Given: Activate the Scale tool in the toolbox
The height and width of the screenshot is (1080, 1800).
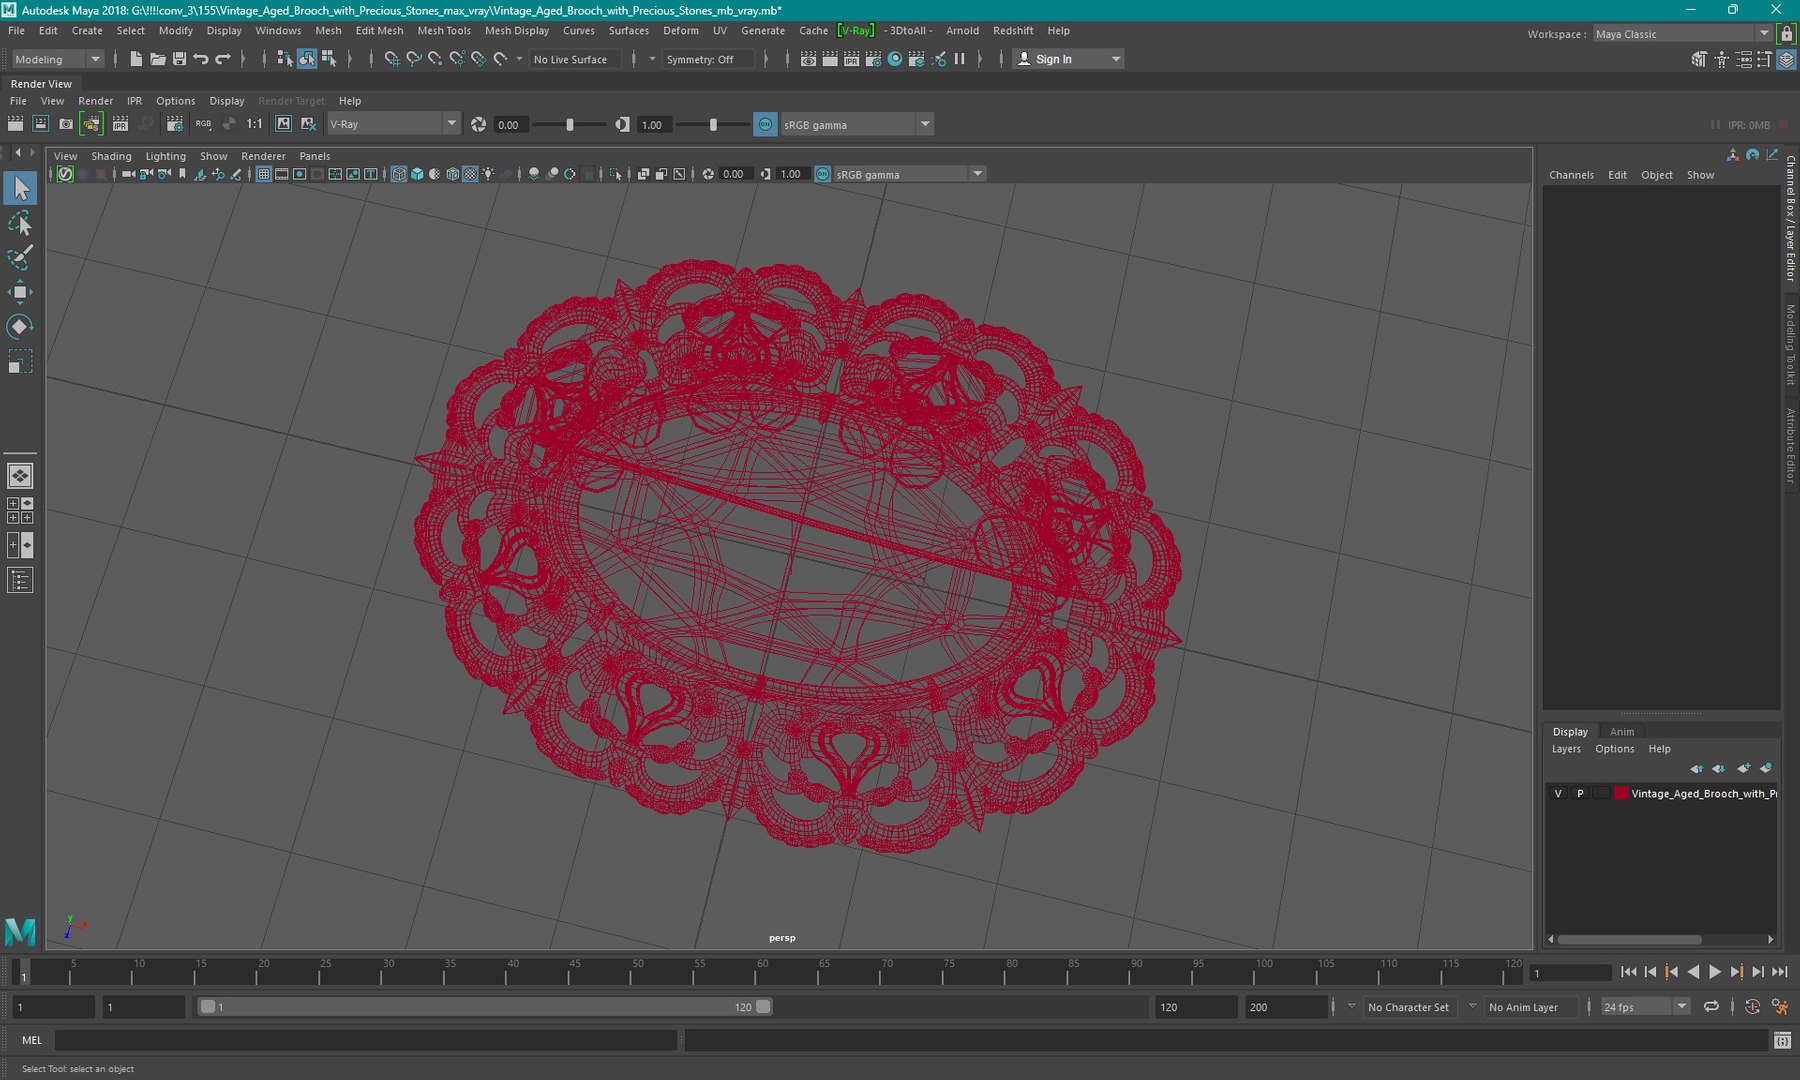Looking at the screenshot, I should click(x=20, y=361).
